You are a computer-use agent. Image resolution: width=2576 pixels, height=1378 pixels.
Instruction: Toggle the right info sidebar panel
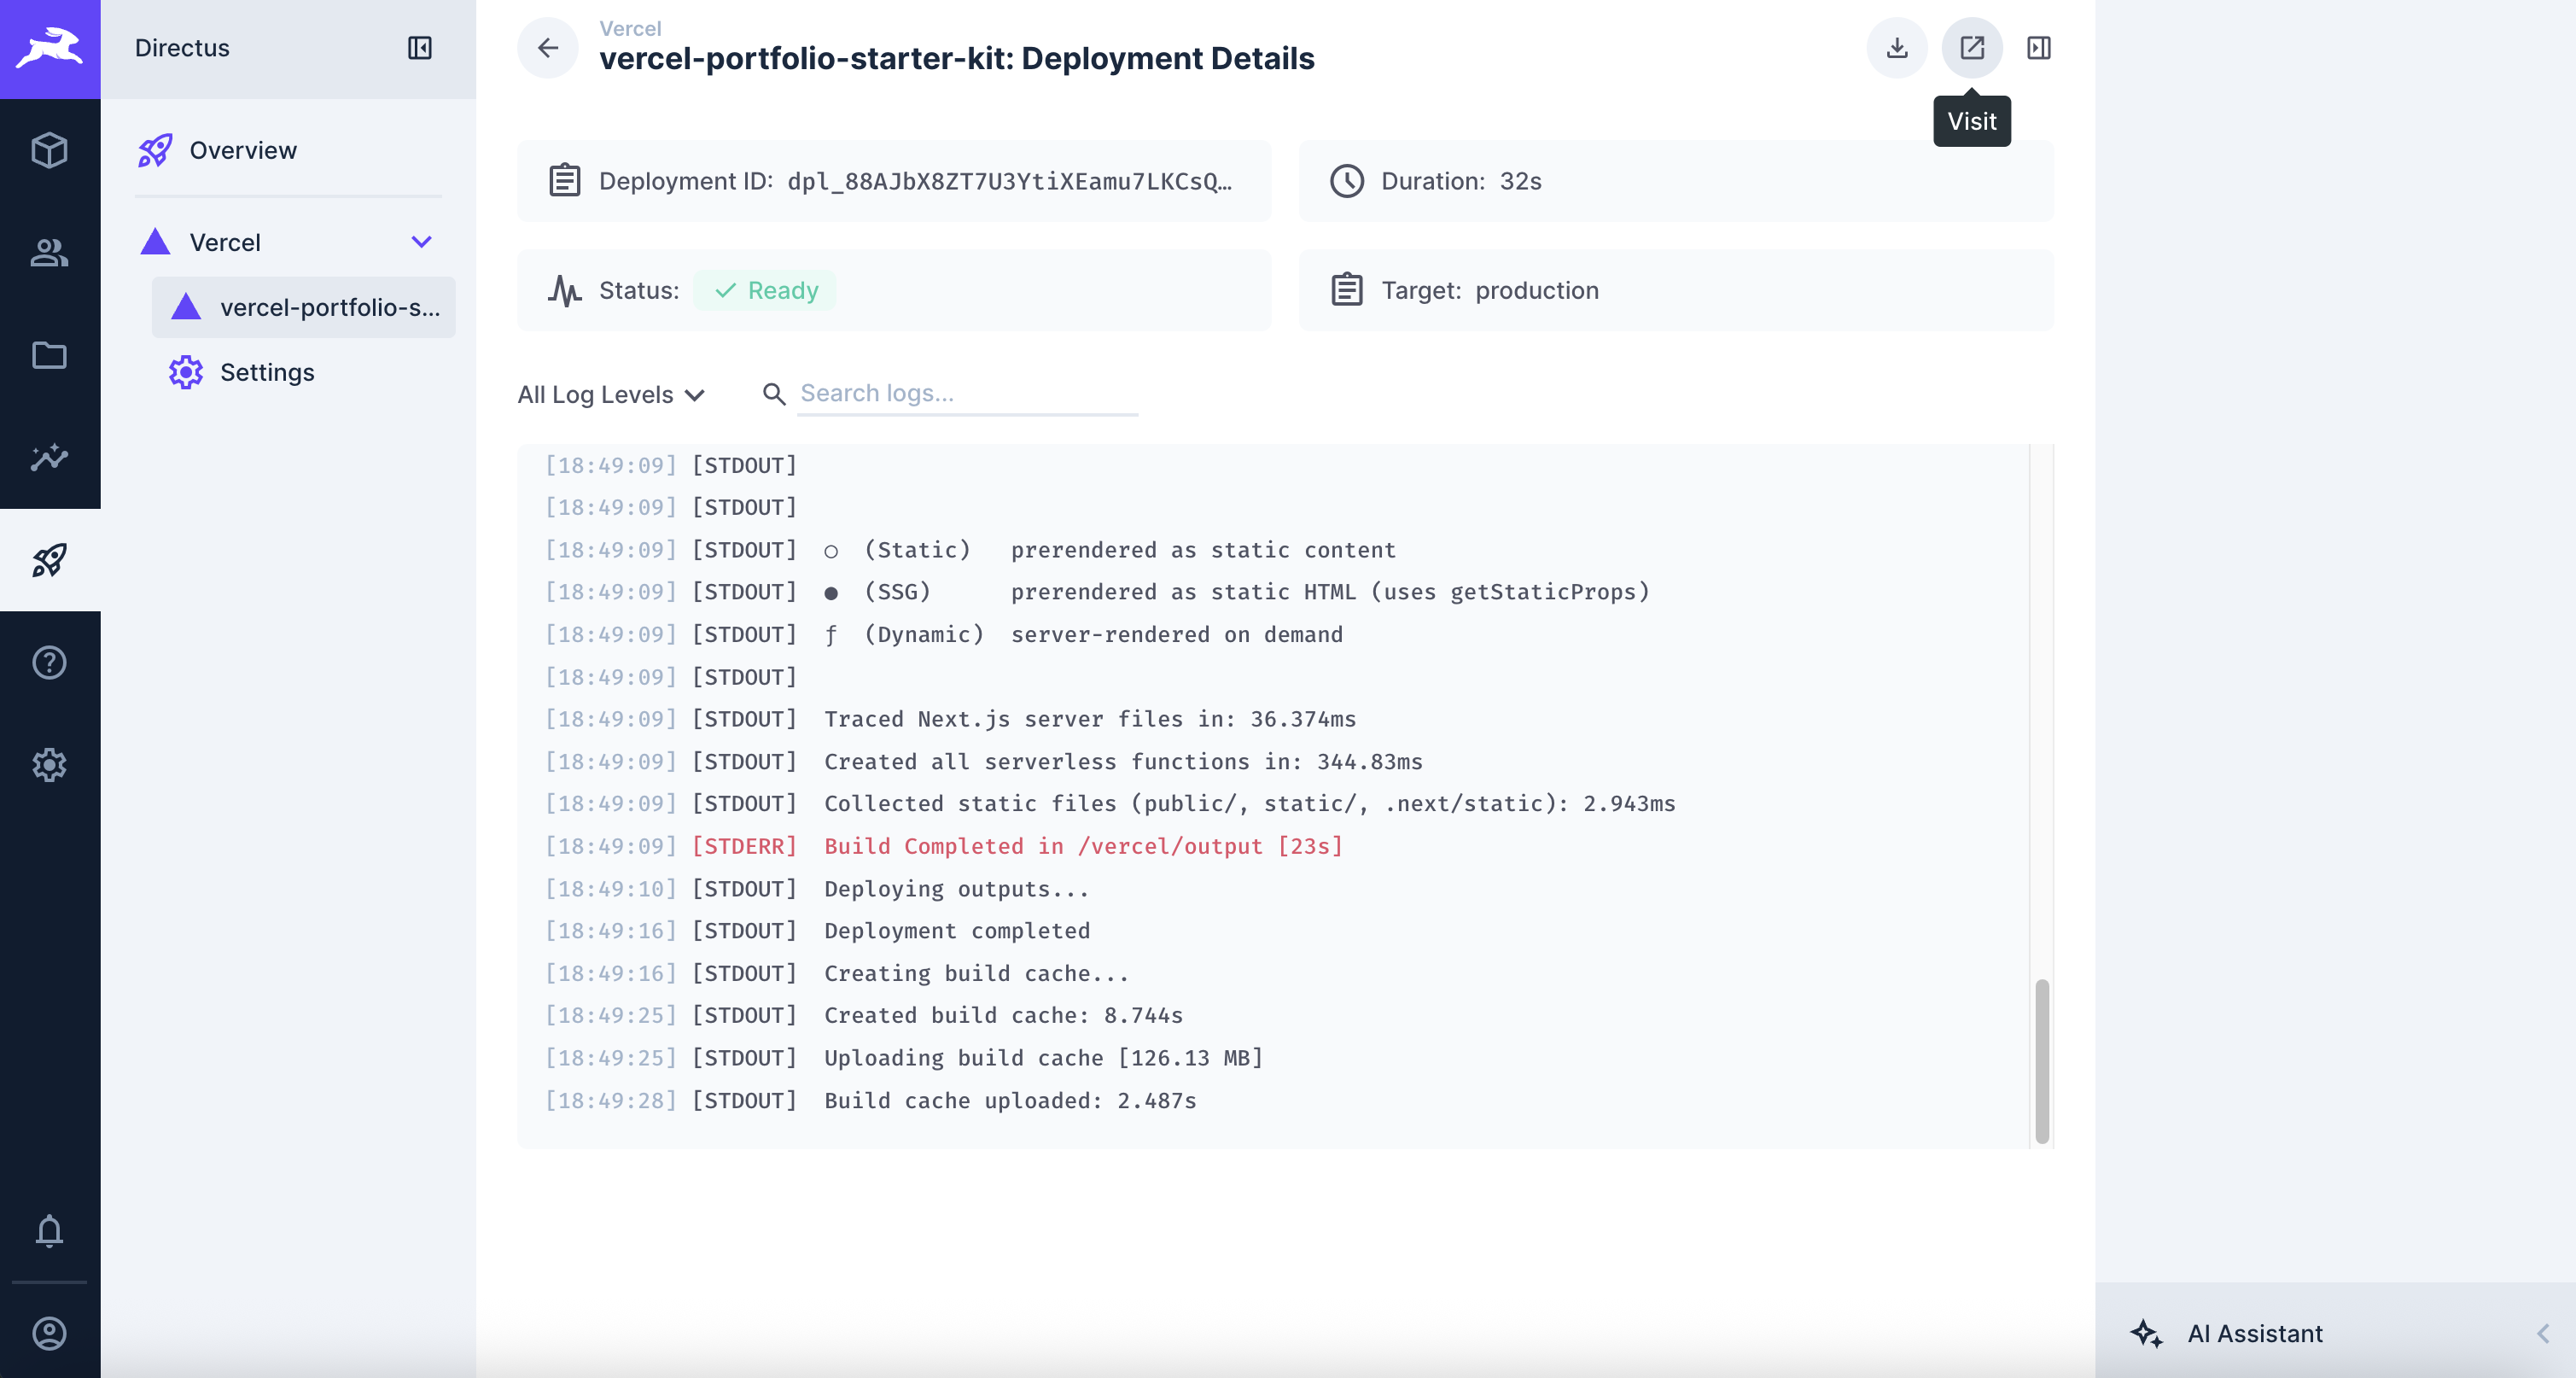click(2039, 47)
